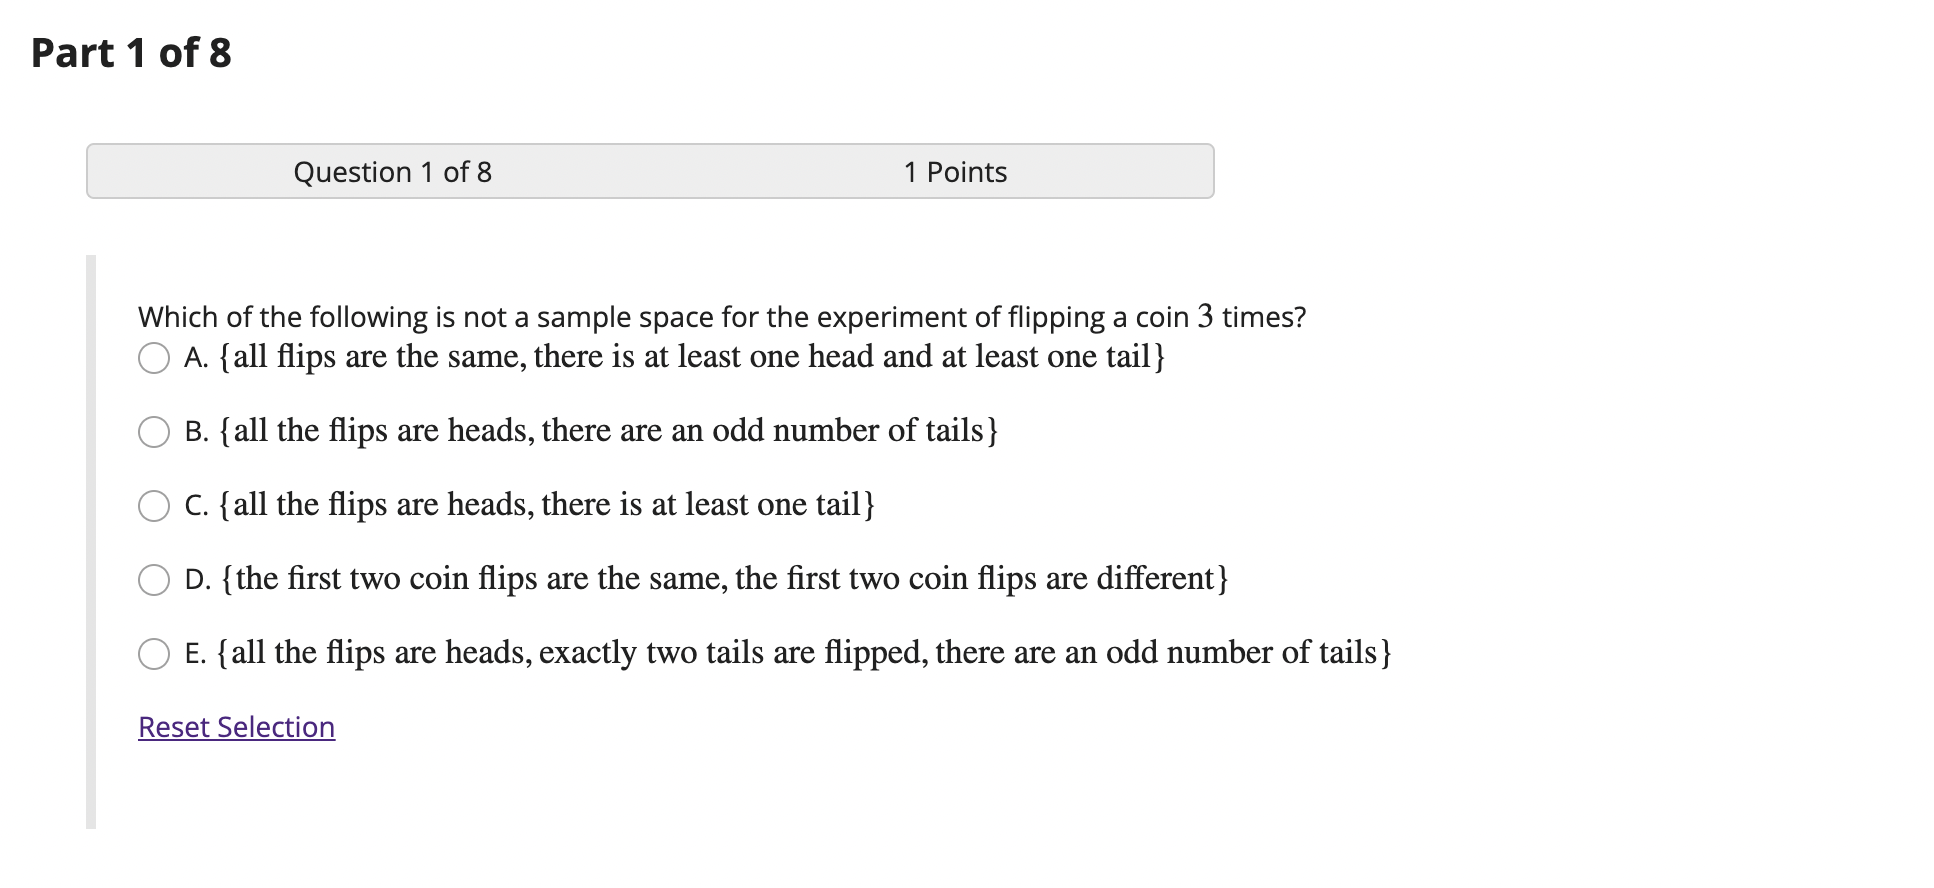Click the question panel header bar
Image resolution: width=1934 pixels, height=888 pixels.
[x=650, y=171]
